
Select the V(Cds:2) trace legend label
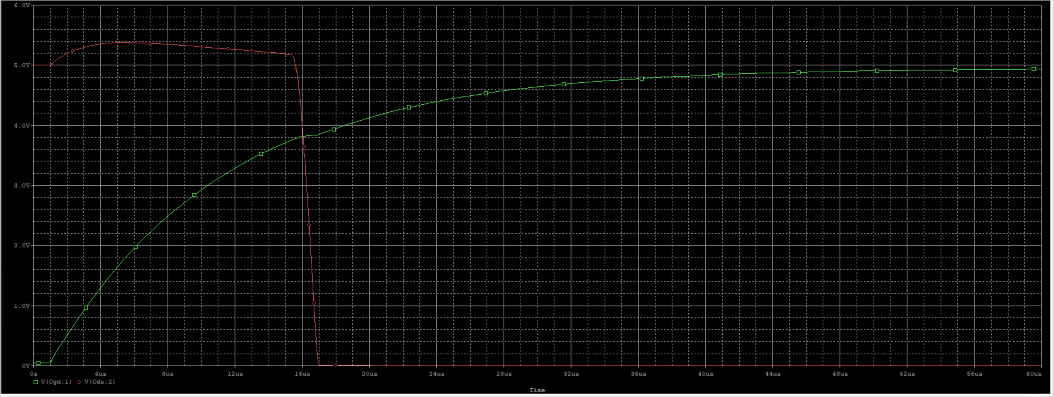pos(99,382)
